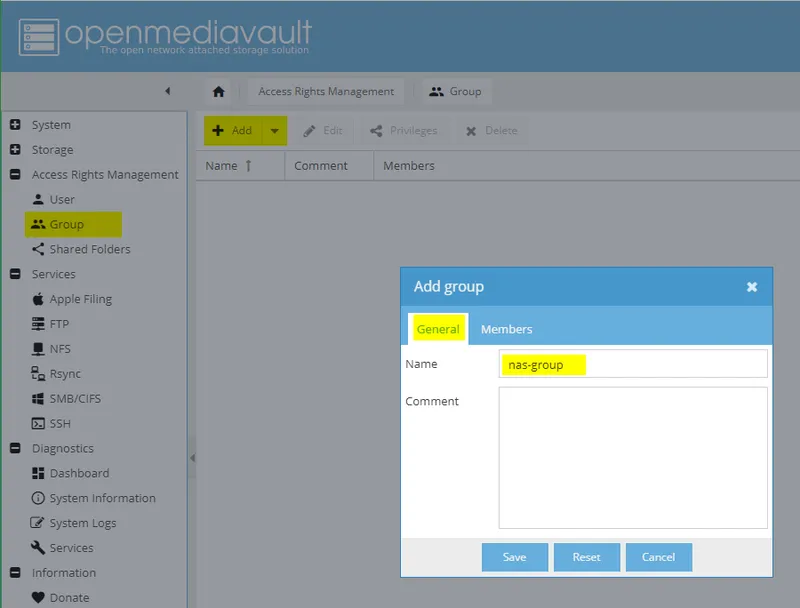
Task: Switch to the Members tab
Action: [508, 329]
